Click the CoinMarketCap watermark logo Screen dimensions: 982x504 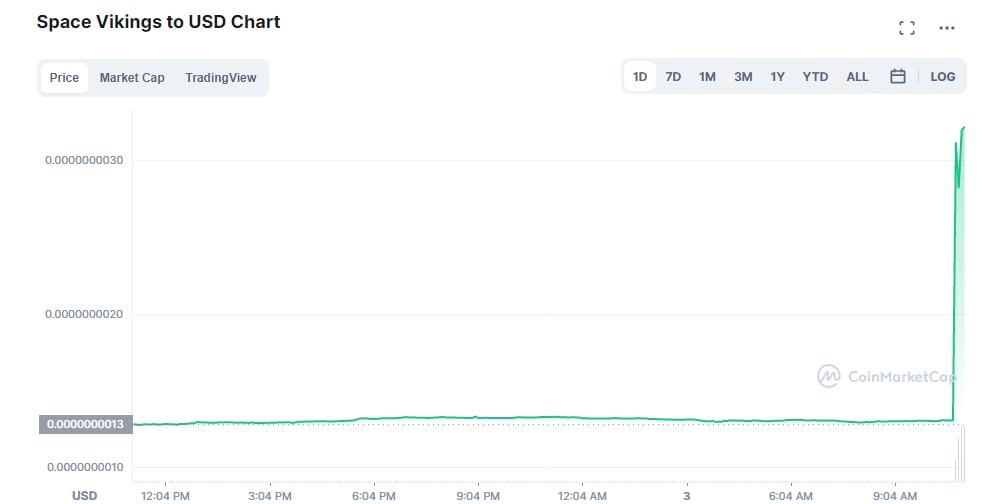pyautogui.click(x=887, y=376)
